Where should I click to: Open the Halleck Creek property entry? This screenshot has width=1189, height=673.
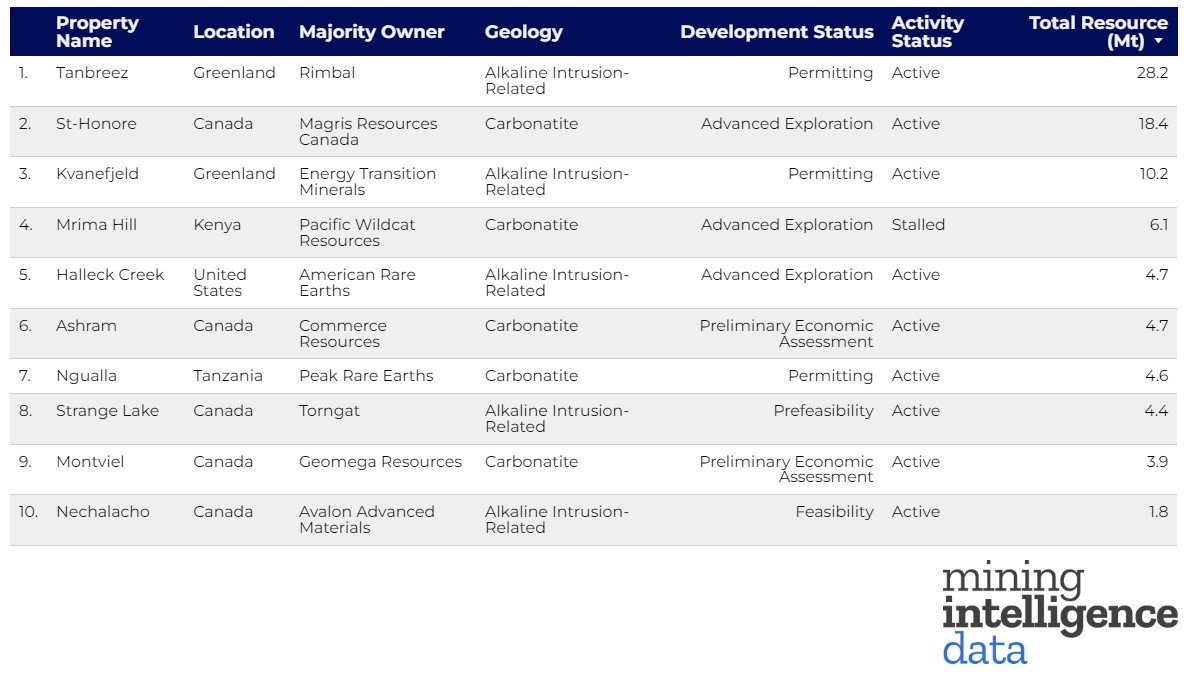pyautogui.click(x=109, y=275)
